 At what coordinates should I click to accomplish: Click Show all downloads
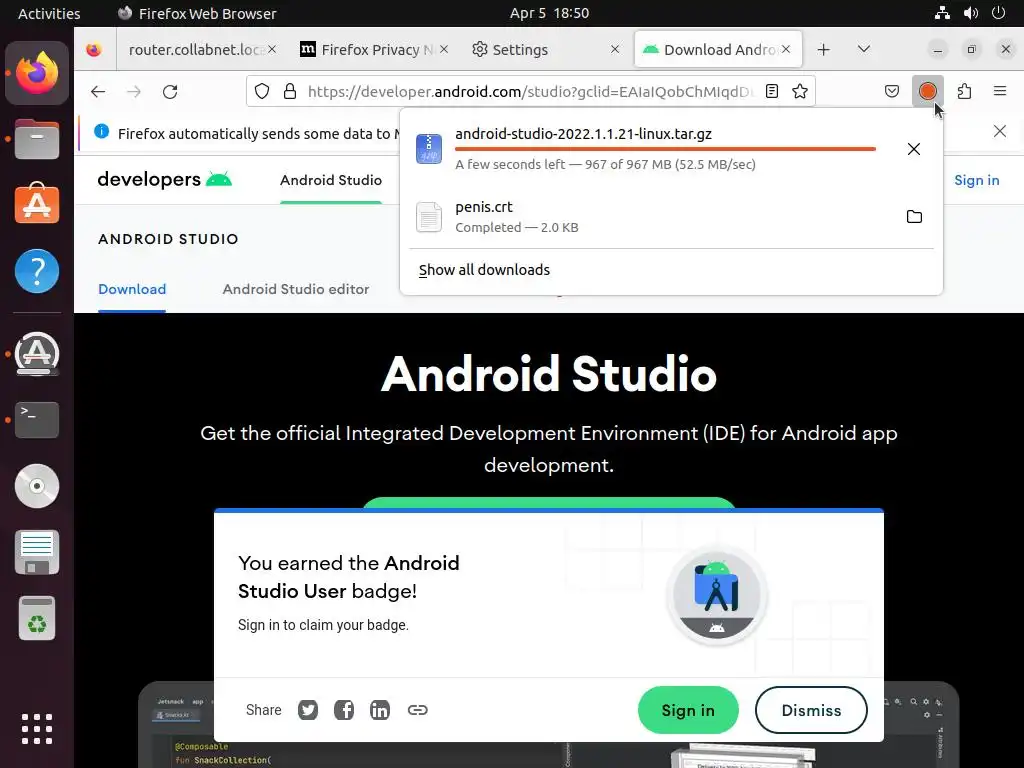click(x=484, y=270)
